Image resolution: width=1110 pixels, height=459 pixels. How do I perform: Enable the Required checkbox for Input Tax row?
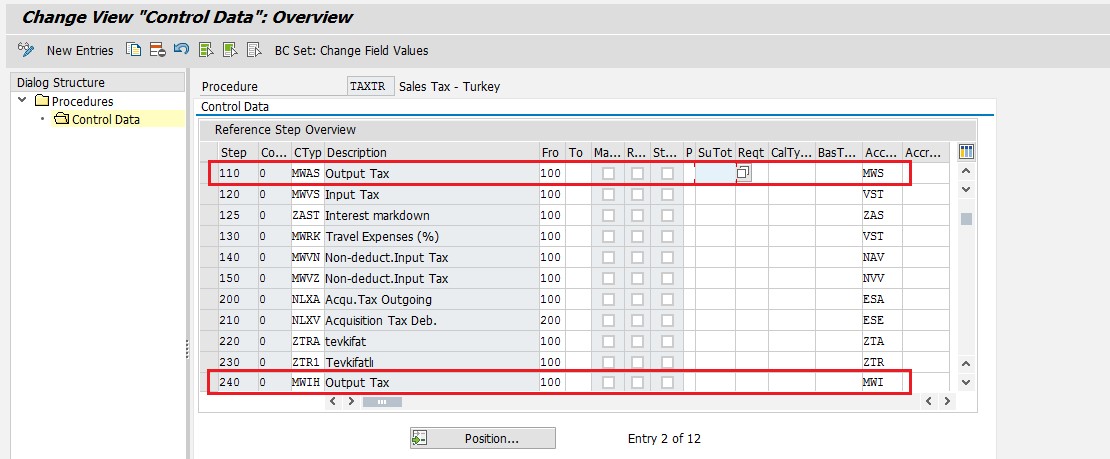point(637,195)
